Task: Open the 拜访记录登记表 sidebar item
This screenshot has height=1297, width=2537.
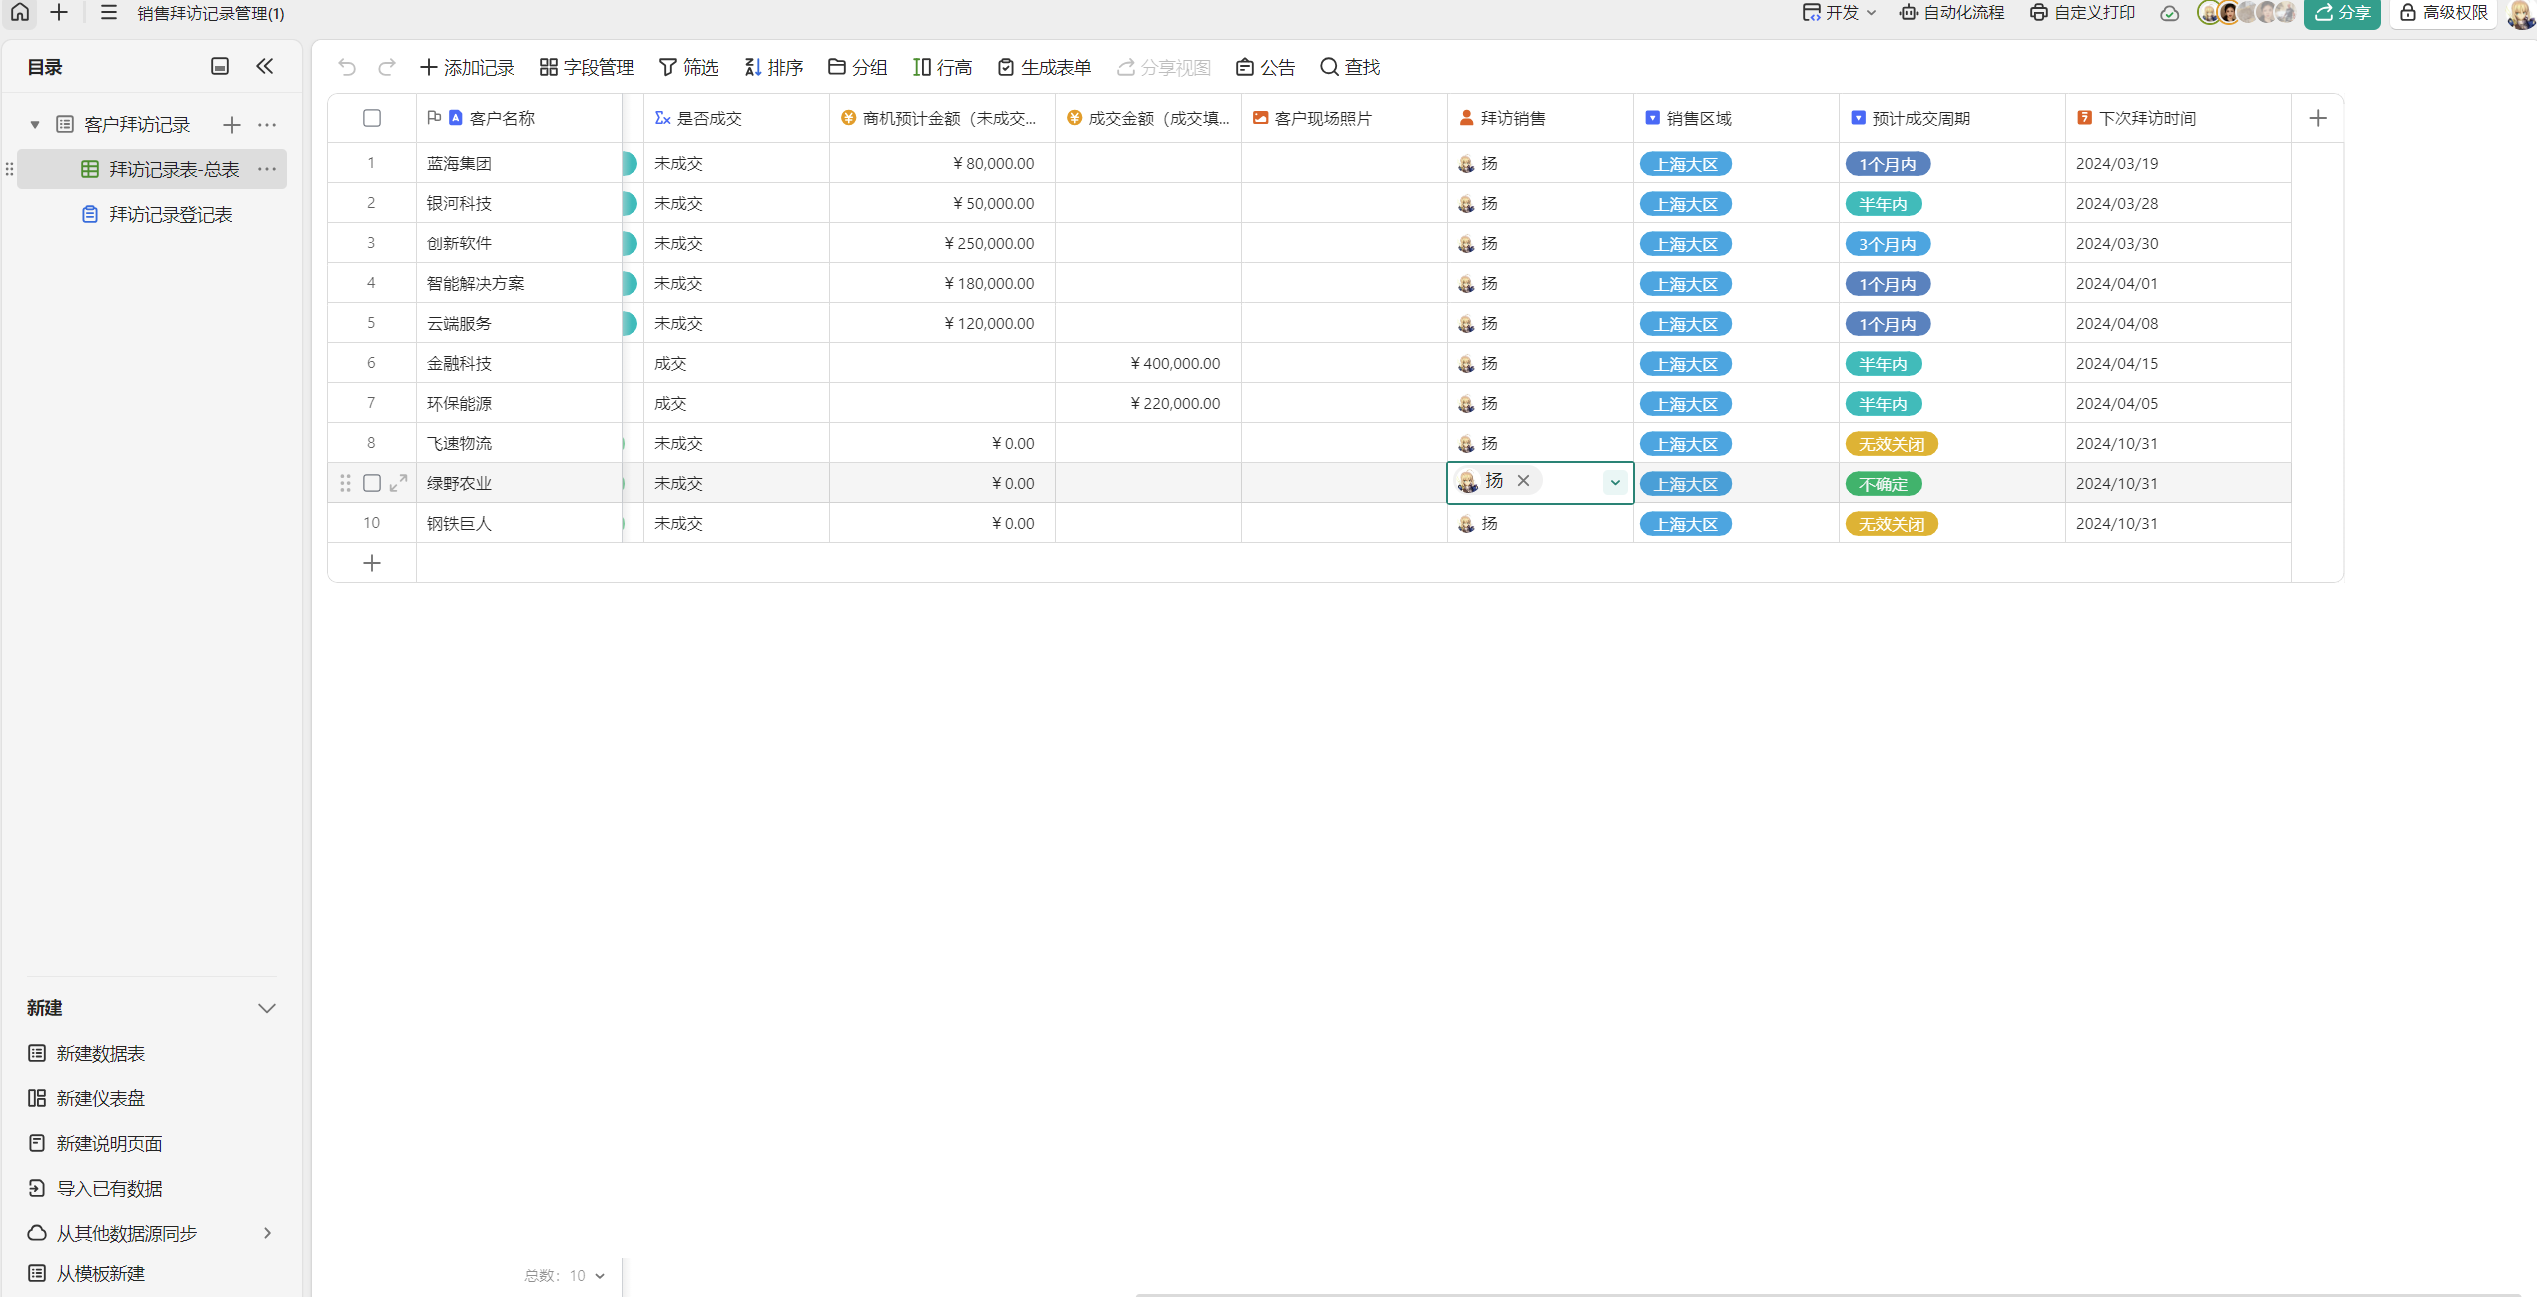Action: tap(170, 214)
